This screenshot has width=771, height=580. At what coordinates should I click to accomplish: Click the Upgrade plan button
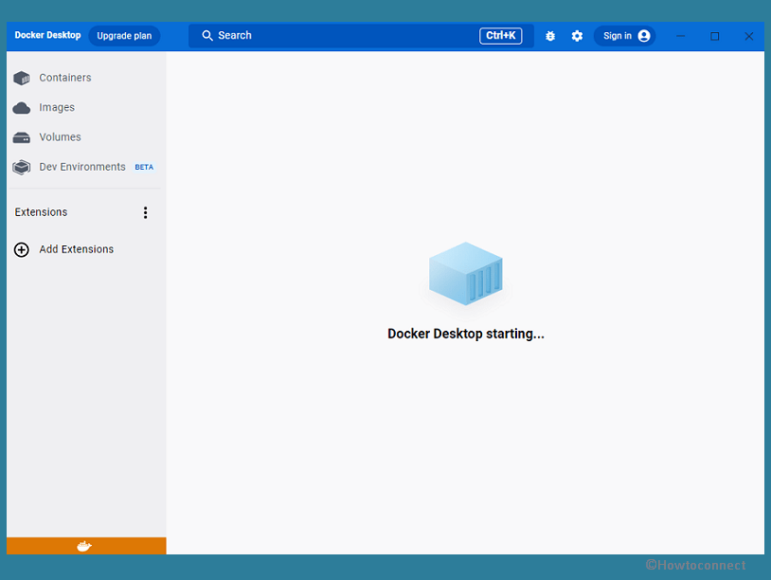pos(124,36)
